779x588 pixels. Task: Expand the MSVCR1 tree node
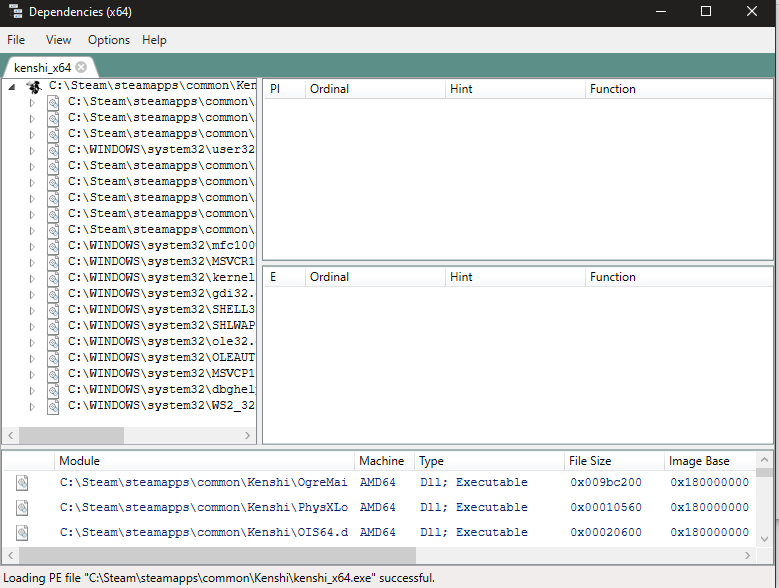(32, 263)
